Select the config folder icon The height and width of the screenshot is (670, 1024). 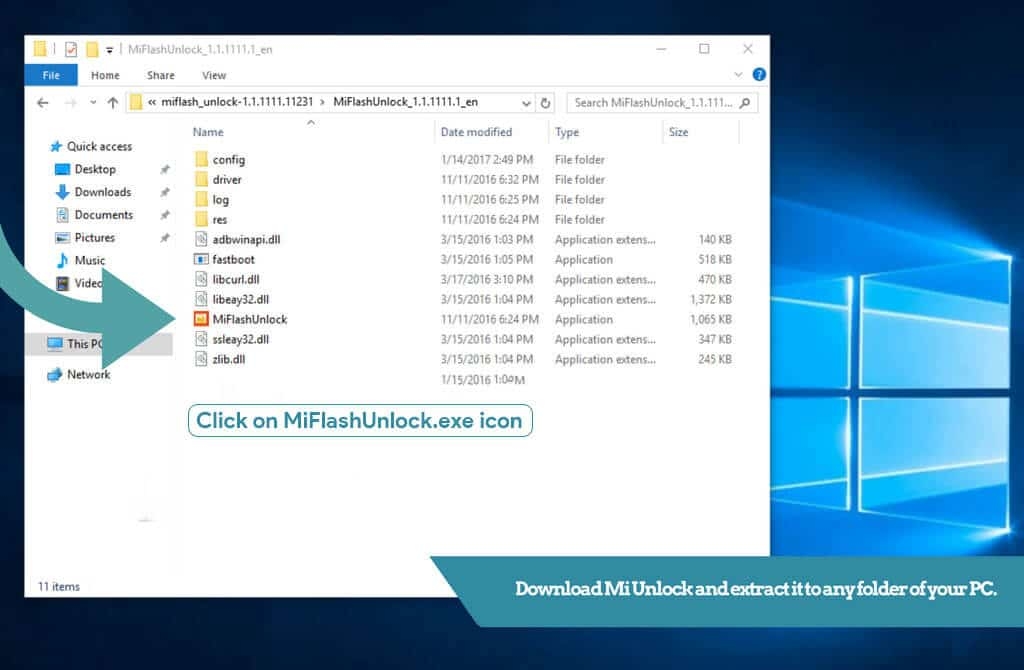(x=201, y=159)
